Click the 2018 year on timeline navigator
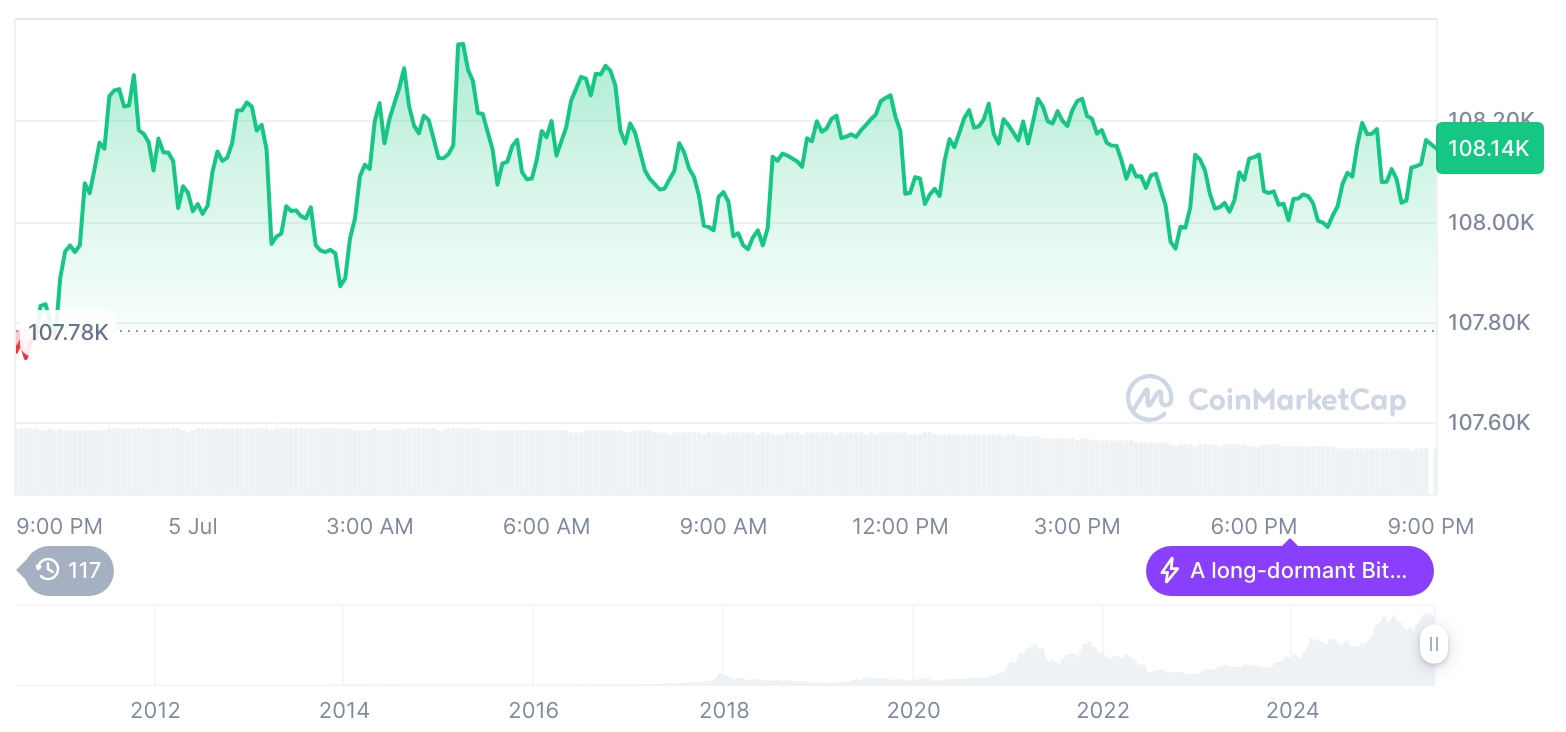Screen dimensions: 1566x732 click(x=724, y=710)
